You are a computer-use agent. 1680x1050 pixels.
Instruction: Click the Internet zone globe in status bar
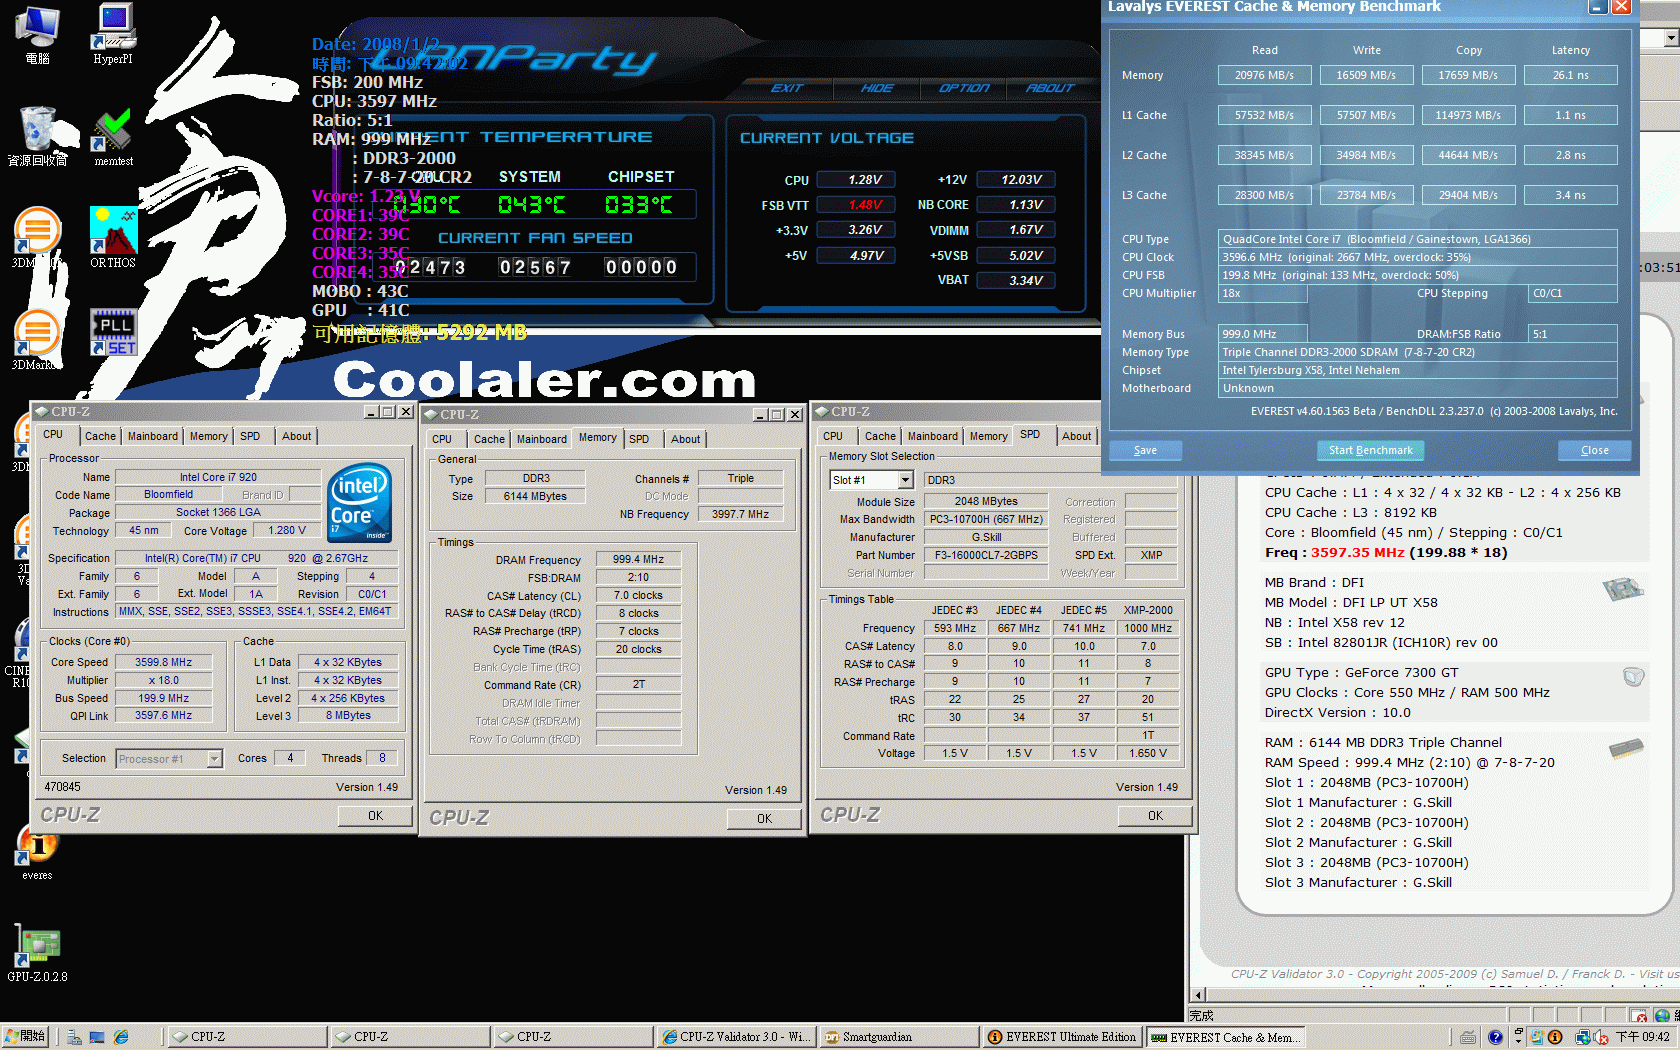(x=1662, y=1016)
